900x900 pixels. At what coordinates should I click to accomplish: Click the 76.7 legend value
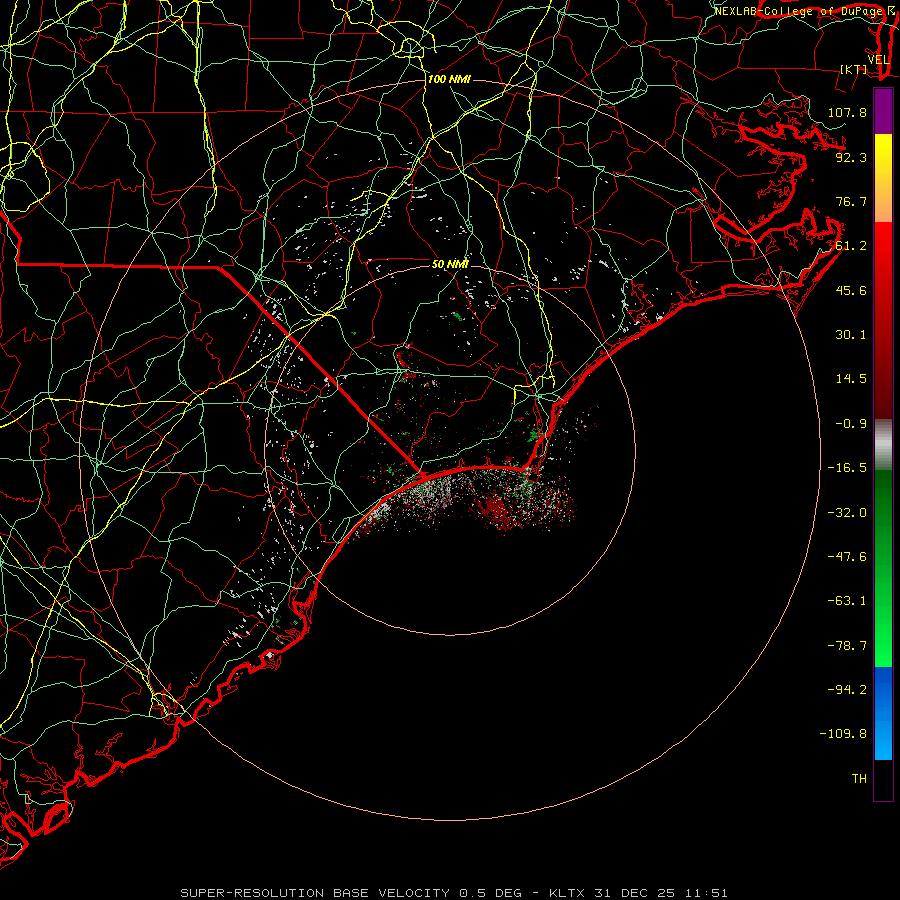[x=851, y=201]
